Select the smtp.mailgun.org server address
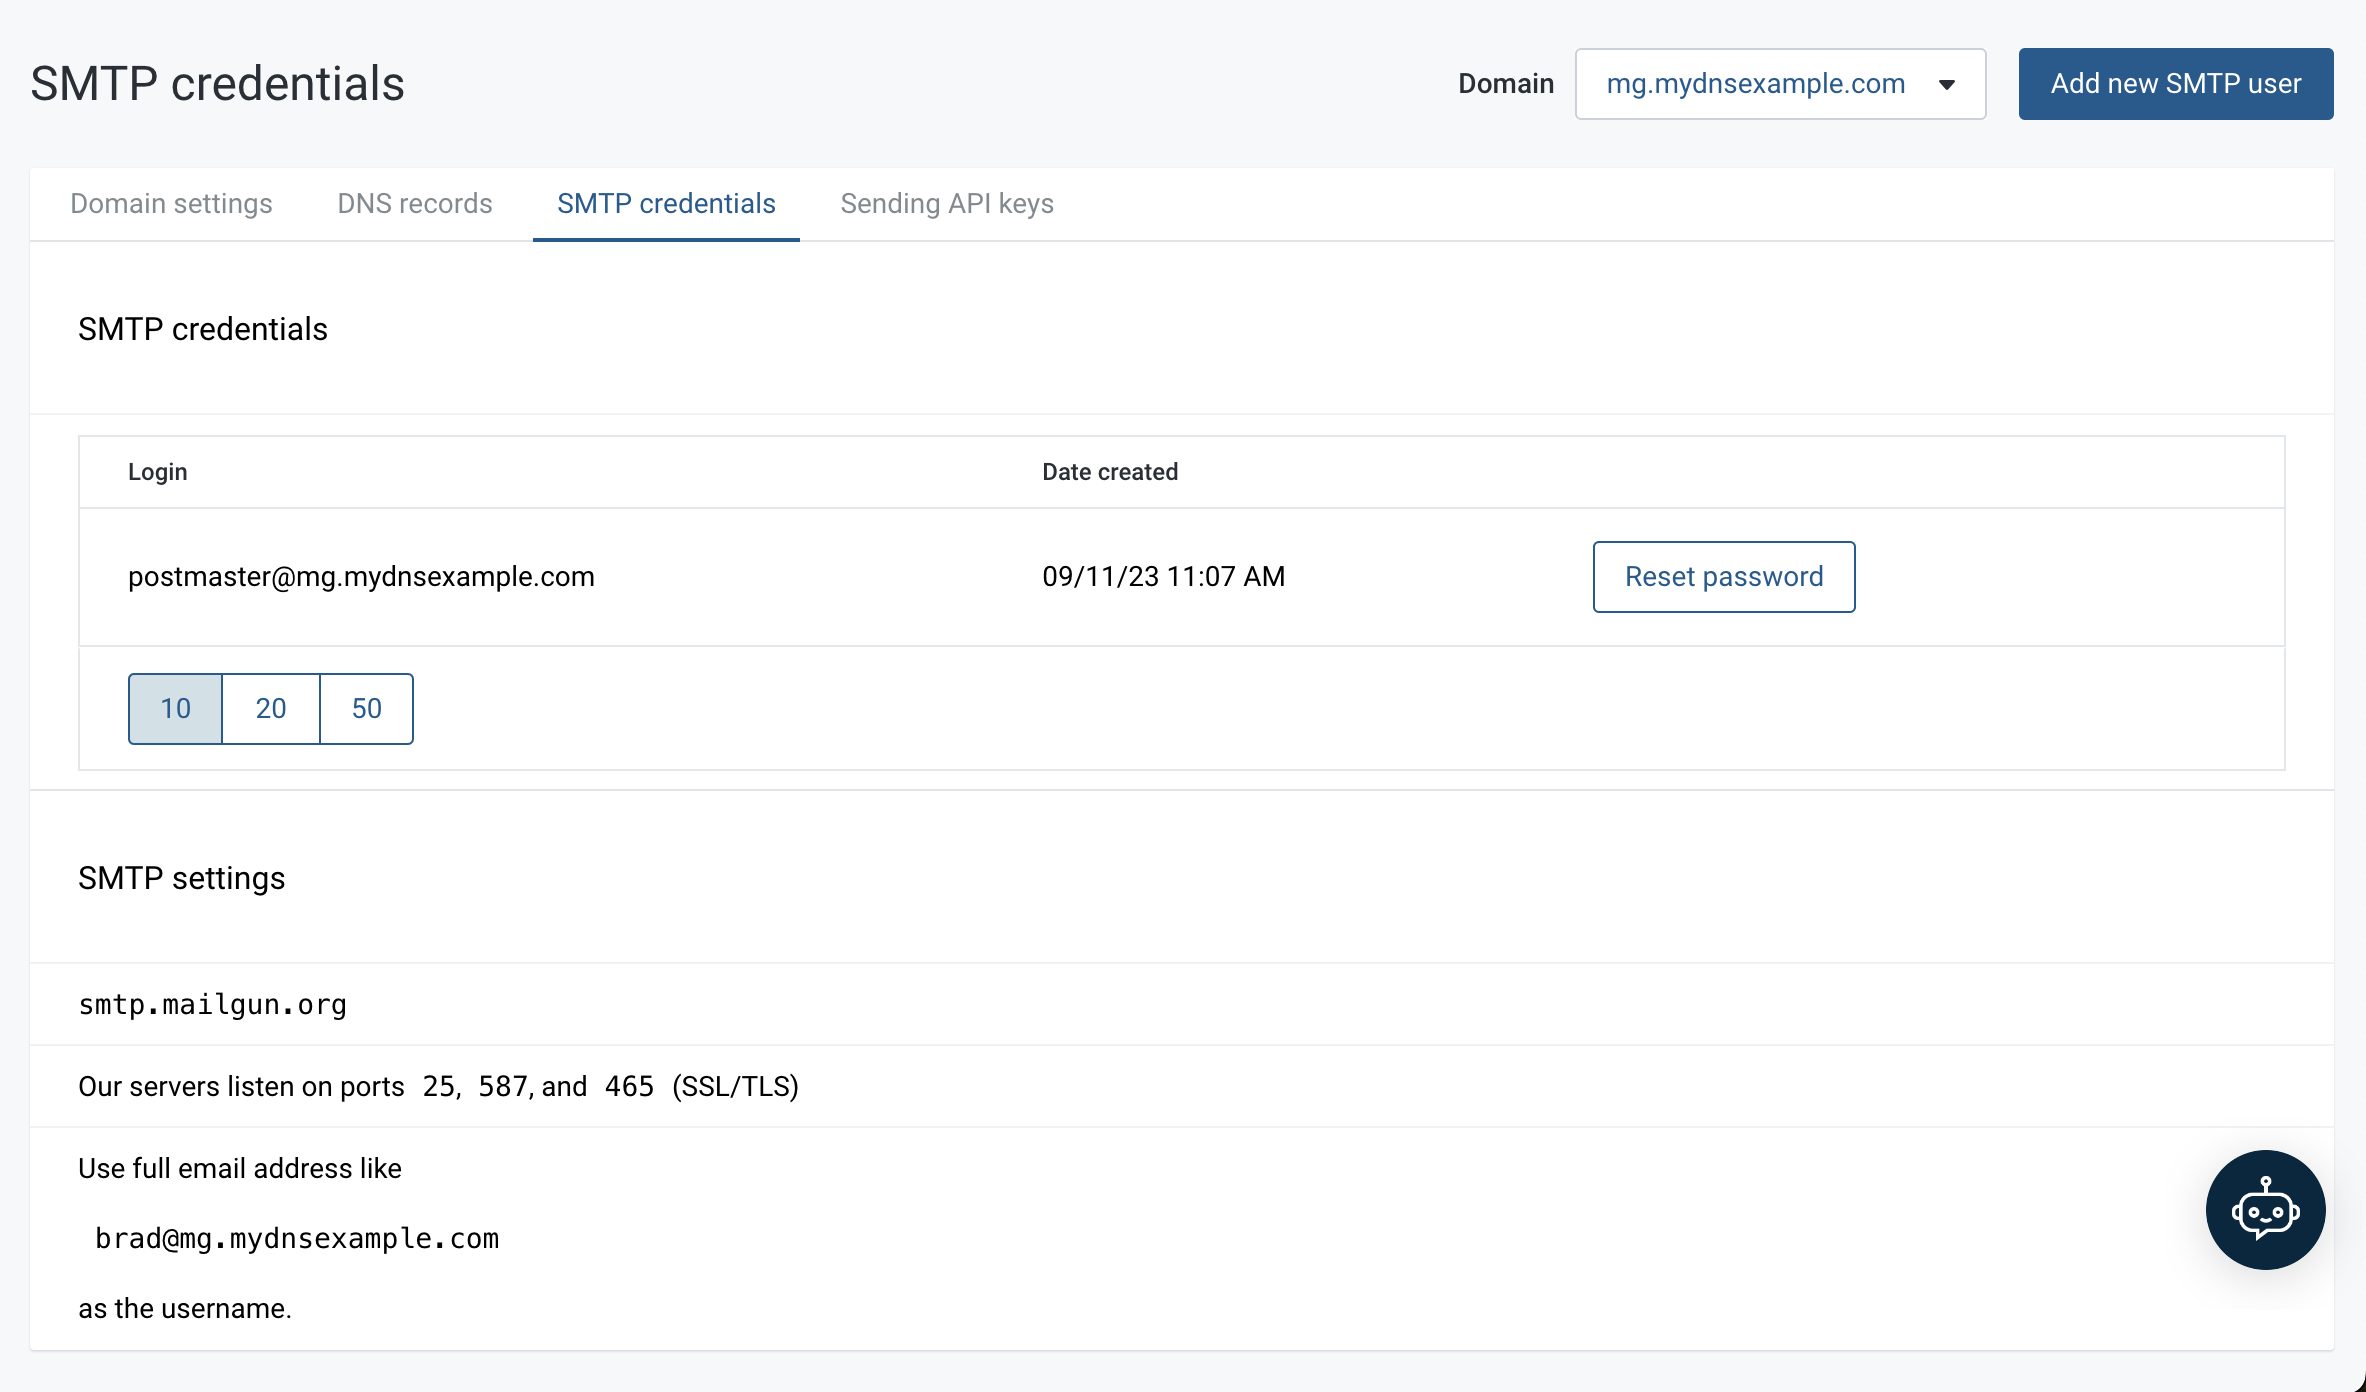 coord(212,1004)
